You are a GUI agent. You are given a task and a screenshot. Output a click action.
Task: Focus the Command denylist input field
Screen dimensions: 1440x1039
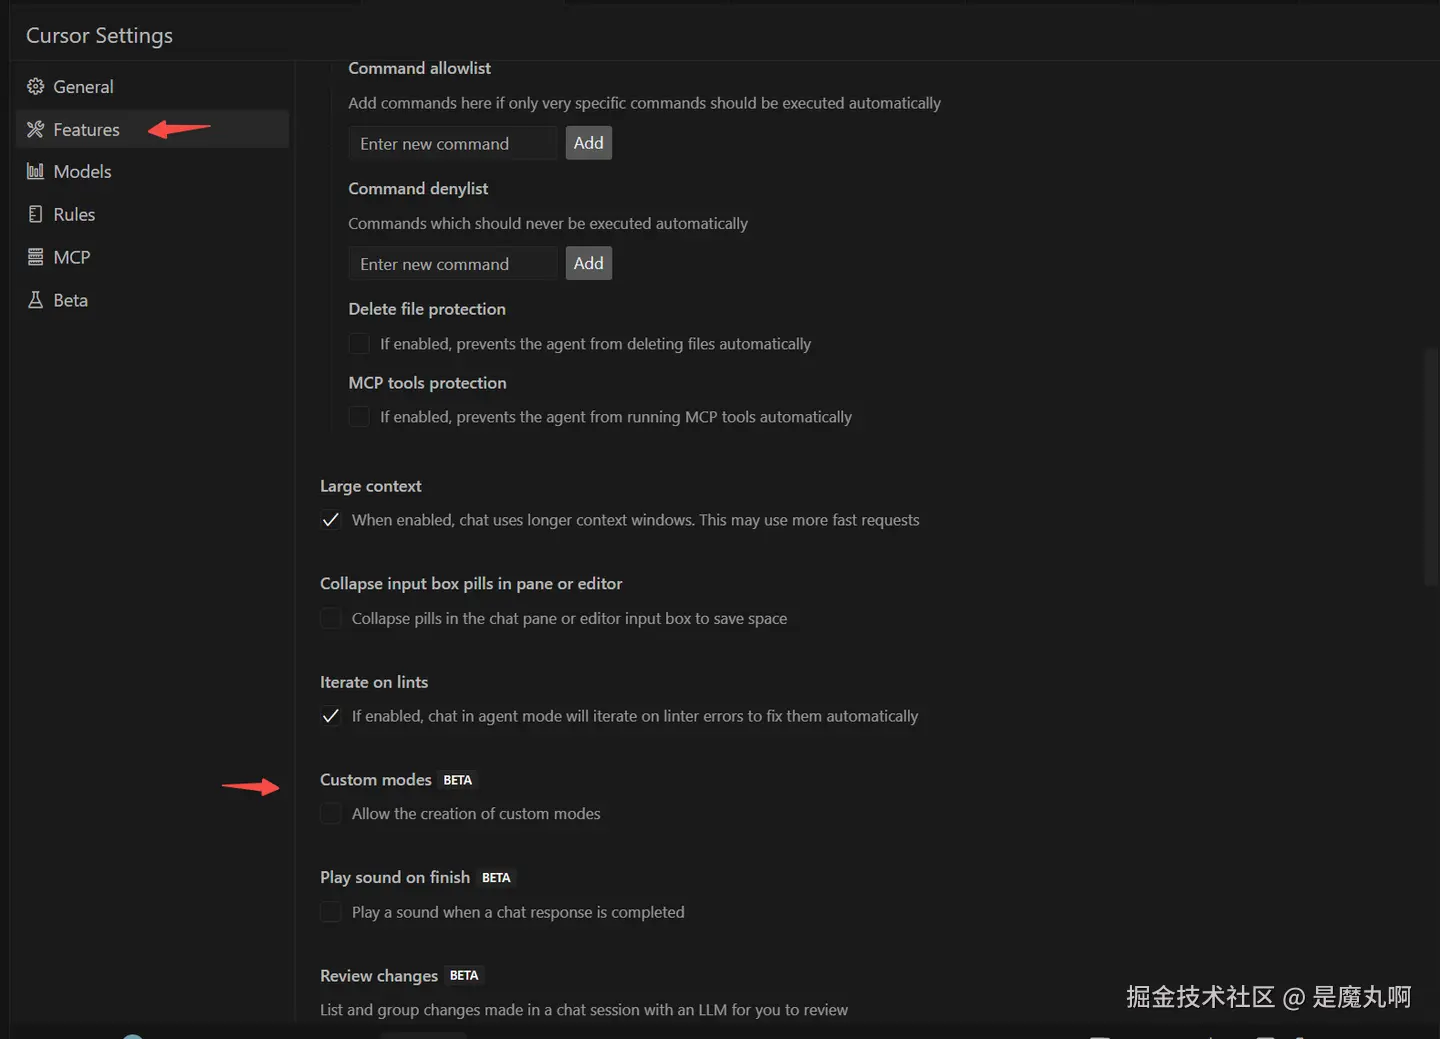(453, 263)
